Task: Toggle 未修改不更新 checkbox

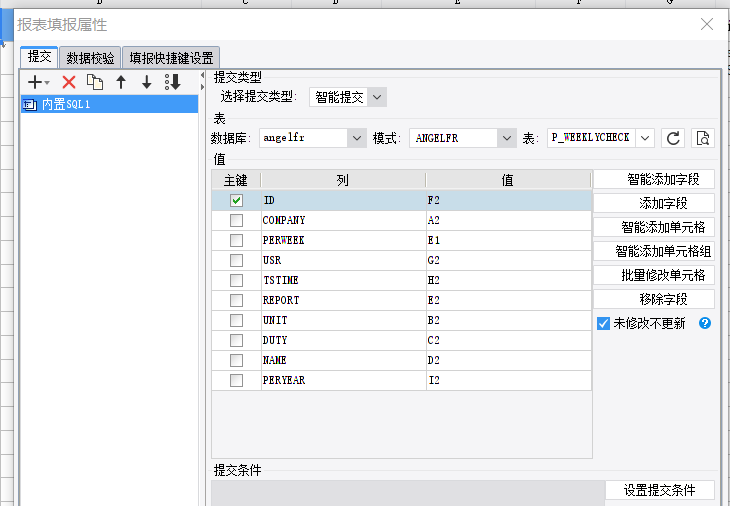Action: tap(603, 323)
